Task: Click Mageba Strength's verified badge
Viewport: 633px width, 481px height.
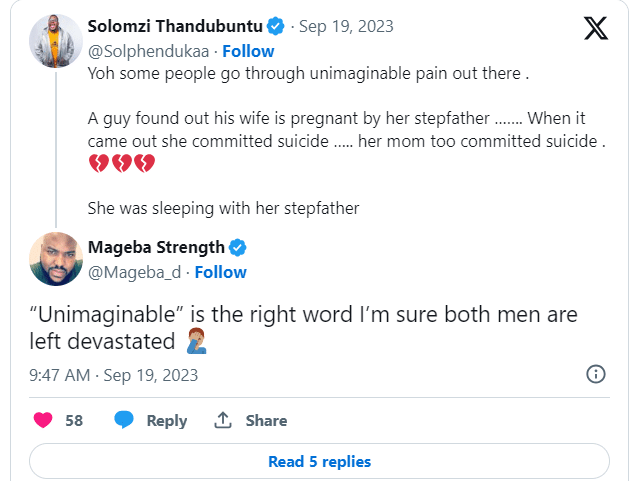Action: [x=239, y=247]
